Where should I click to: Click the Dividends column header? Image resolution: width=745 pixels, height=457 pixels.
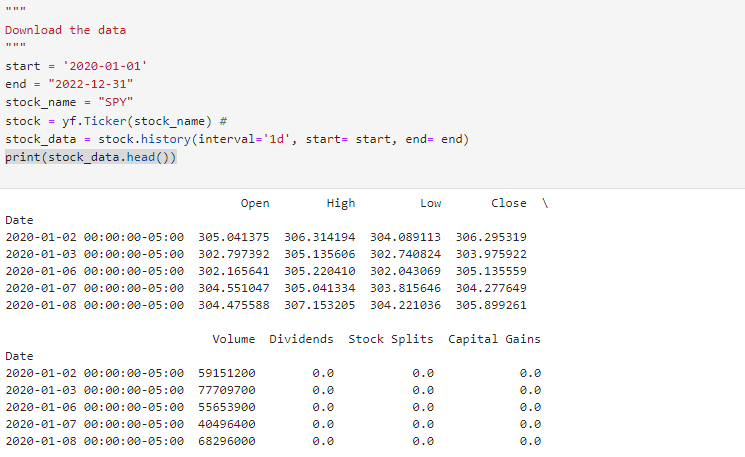301,339
